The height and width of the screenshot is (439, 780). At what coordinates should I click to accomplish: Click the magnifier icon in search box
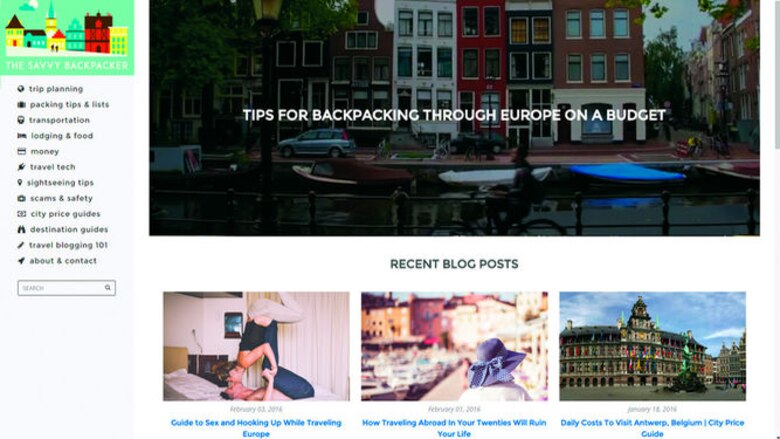click(107, 287)
